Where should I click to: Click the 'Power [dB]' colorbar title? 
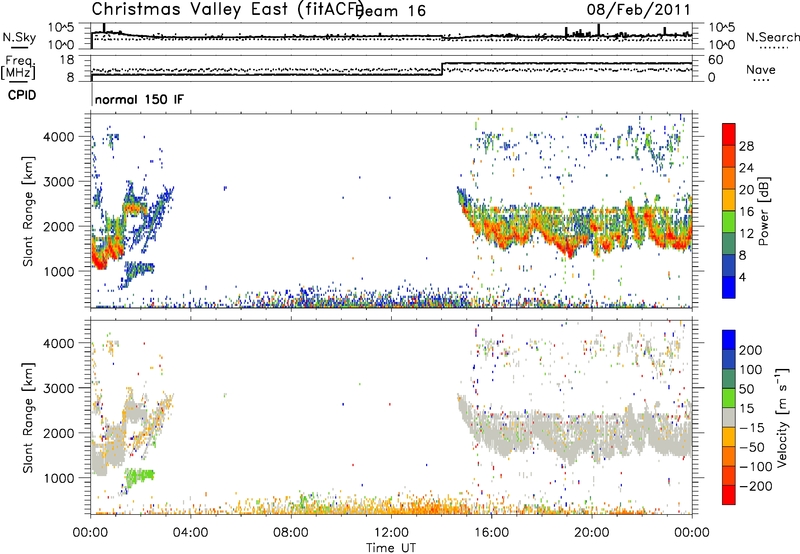click(764, 211)
